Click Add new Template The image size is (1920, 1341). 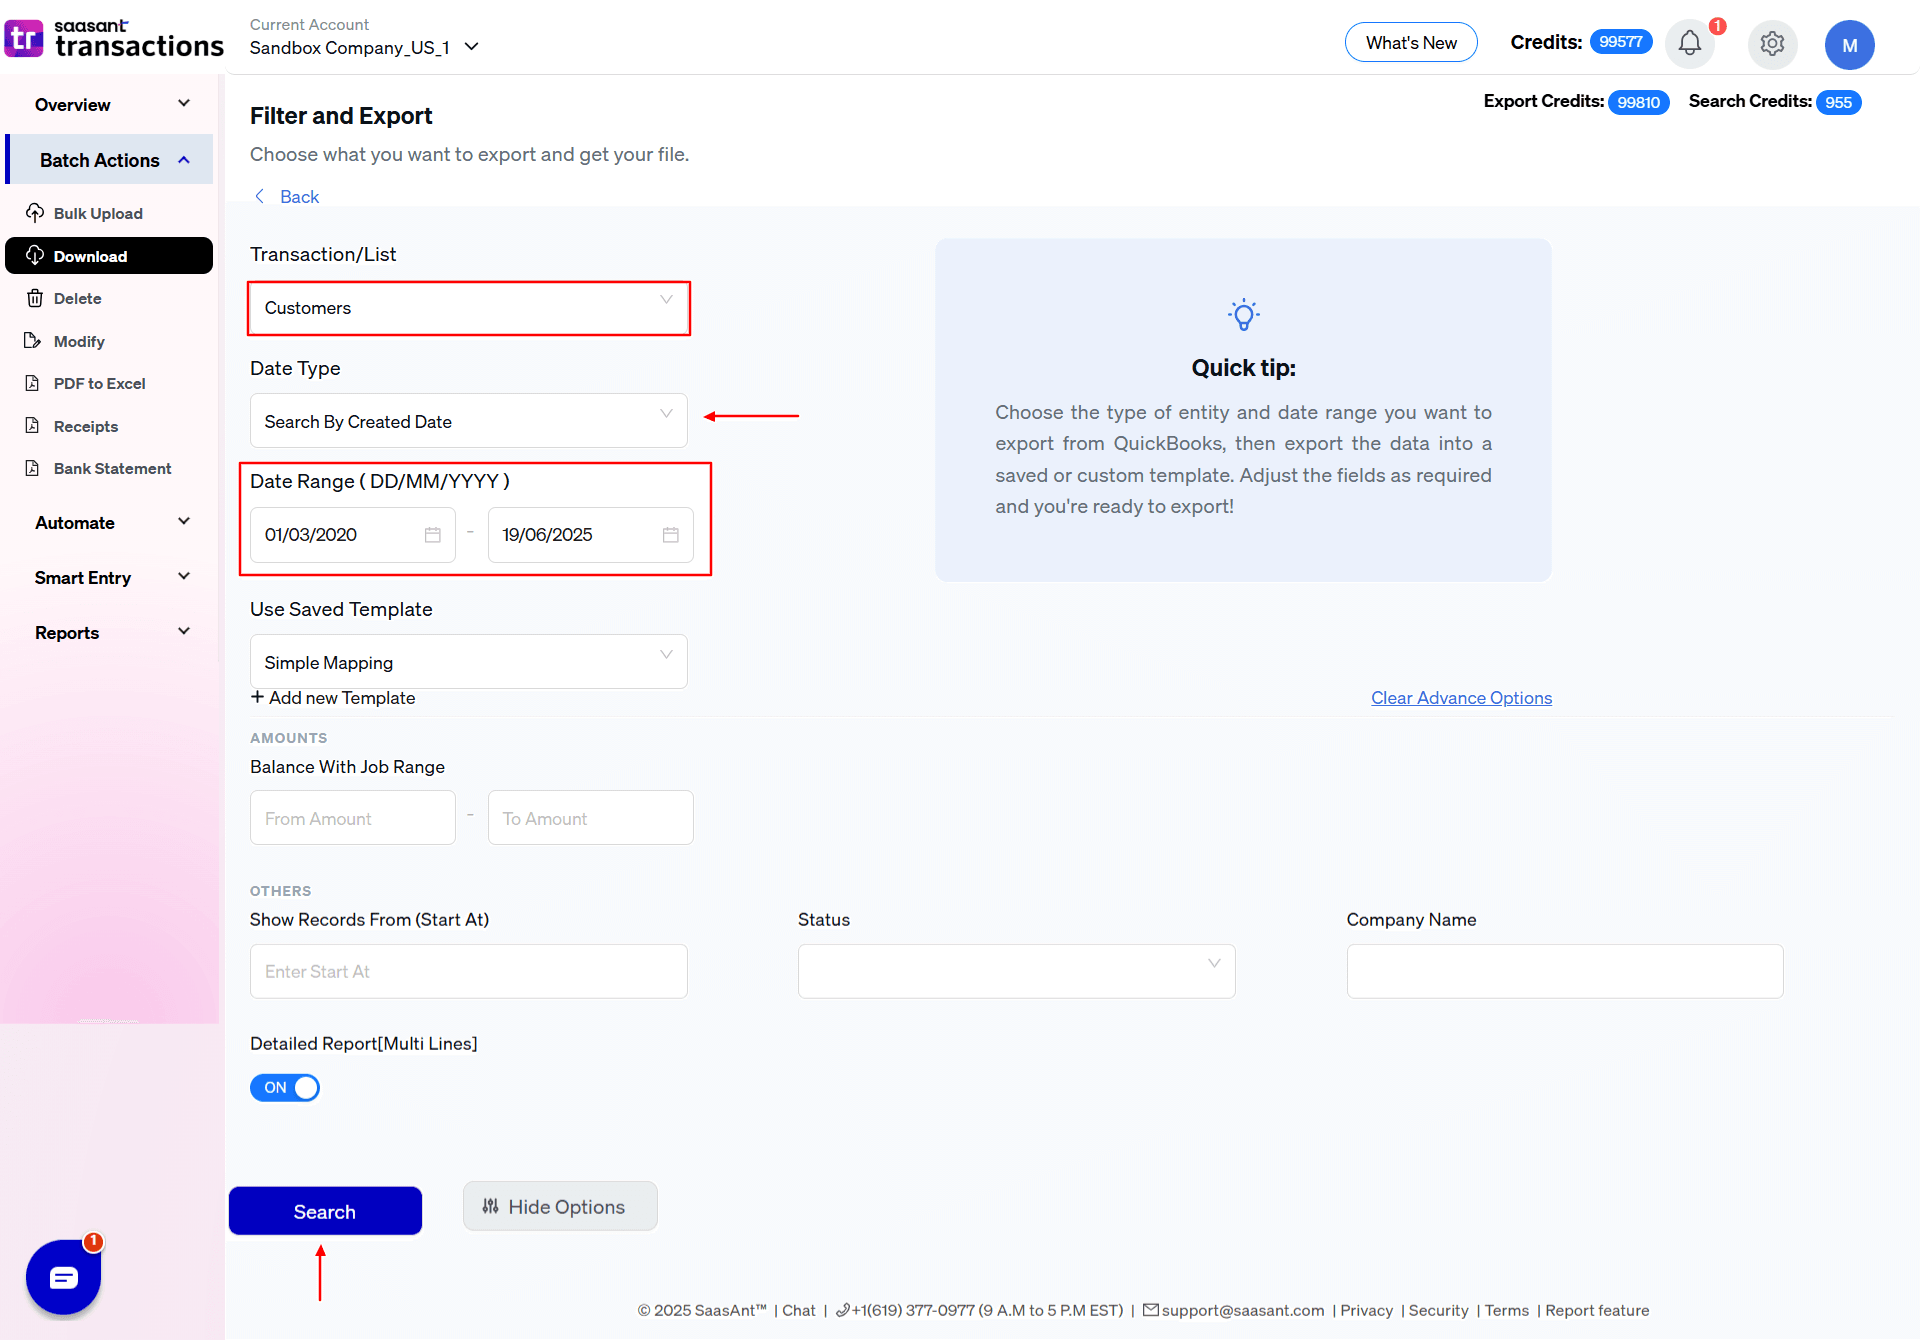(x=341, y=697)
